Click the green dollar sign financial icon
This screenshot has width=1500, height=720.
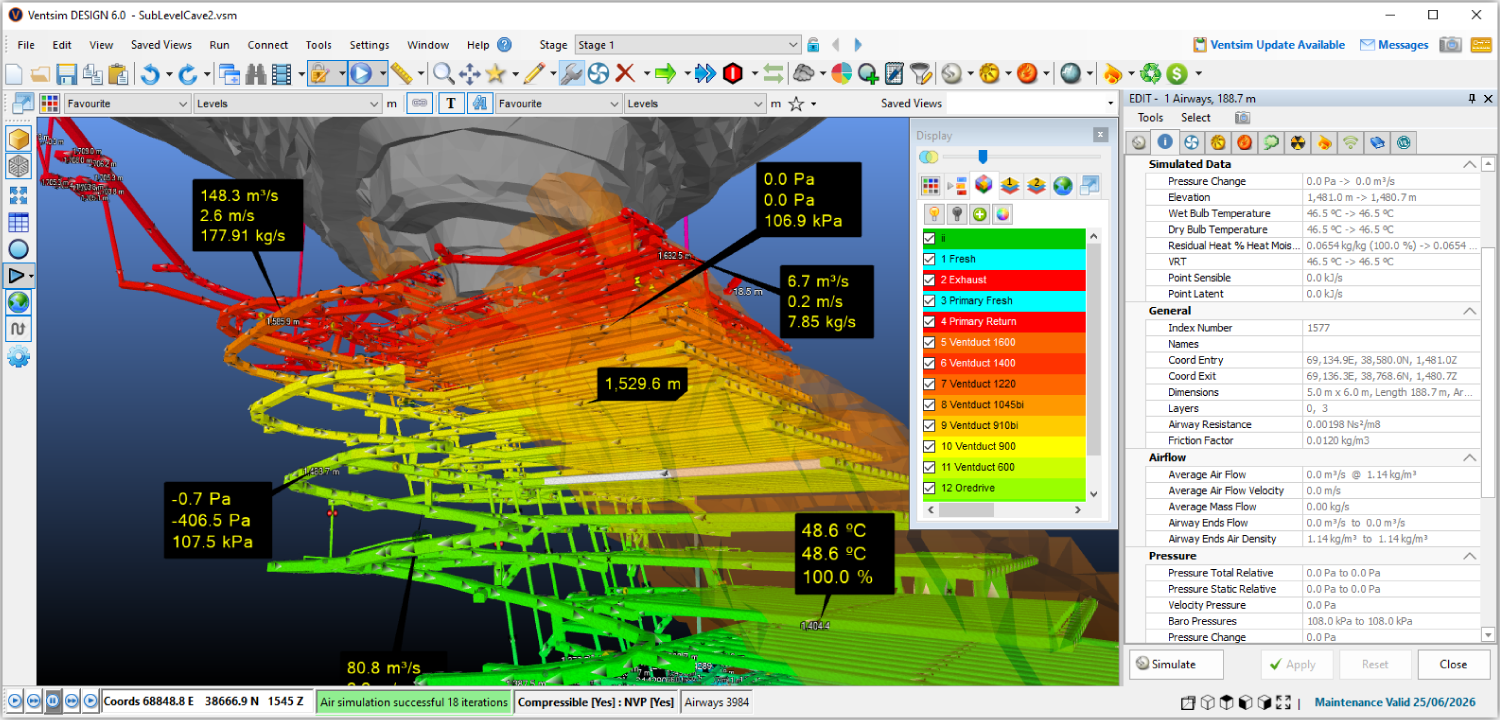tap(1176, 74)
